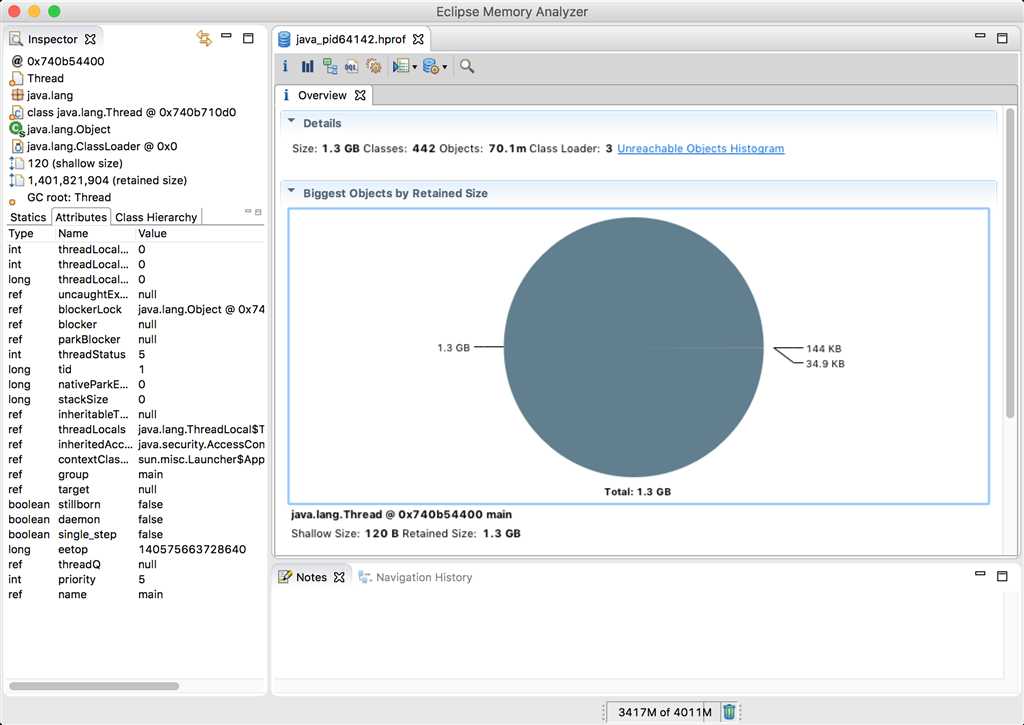Click the large 1.3 GB pie slice
Image resolution: width=1024 pixels, height=725 pixels.
(x=633, y=347)
